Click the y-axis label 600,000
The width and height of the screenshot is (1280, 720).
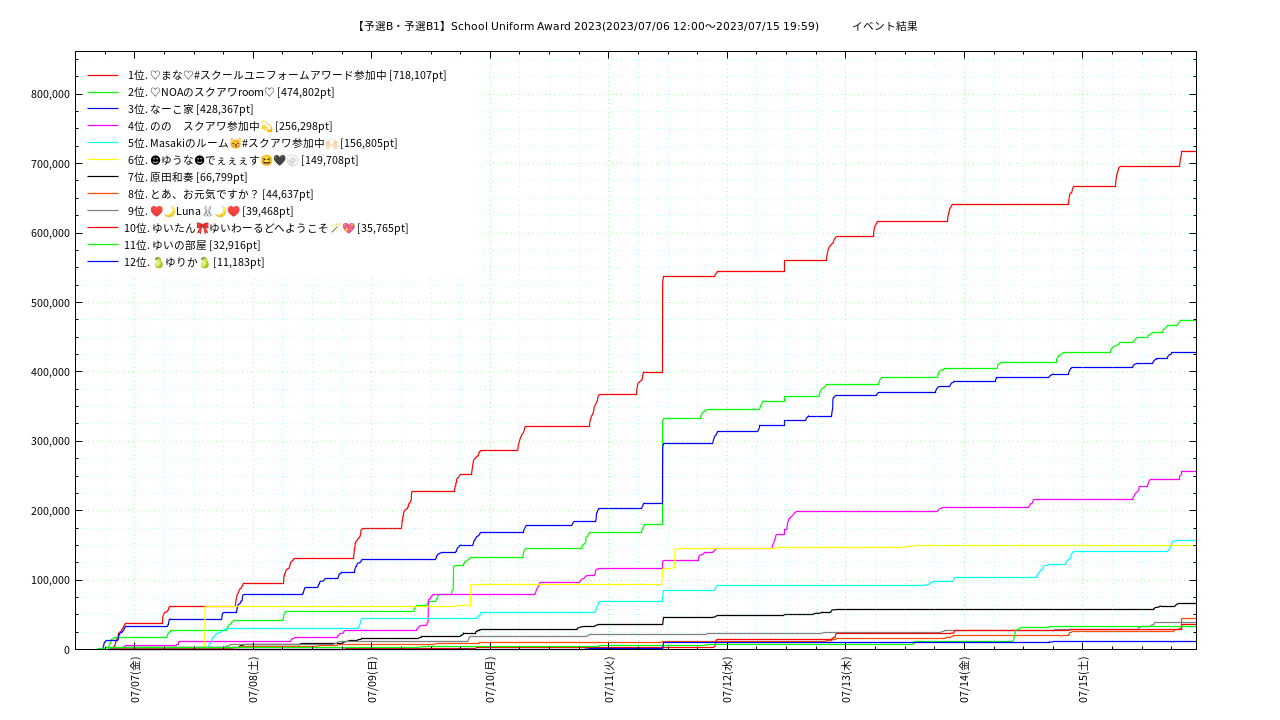[x=50, y=233]
